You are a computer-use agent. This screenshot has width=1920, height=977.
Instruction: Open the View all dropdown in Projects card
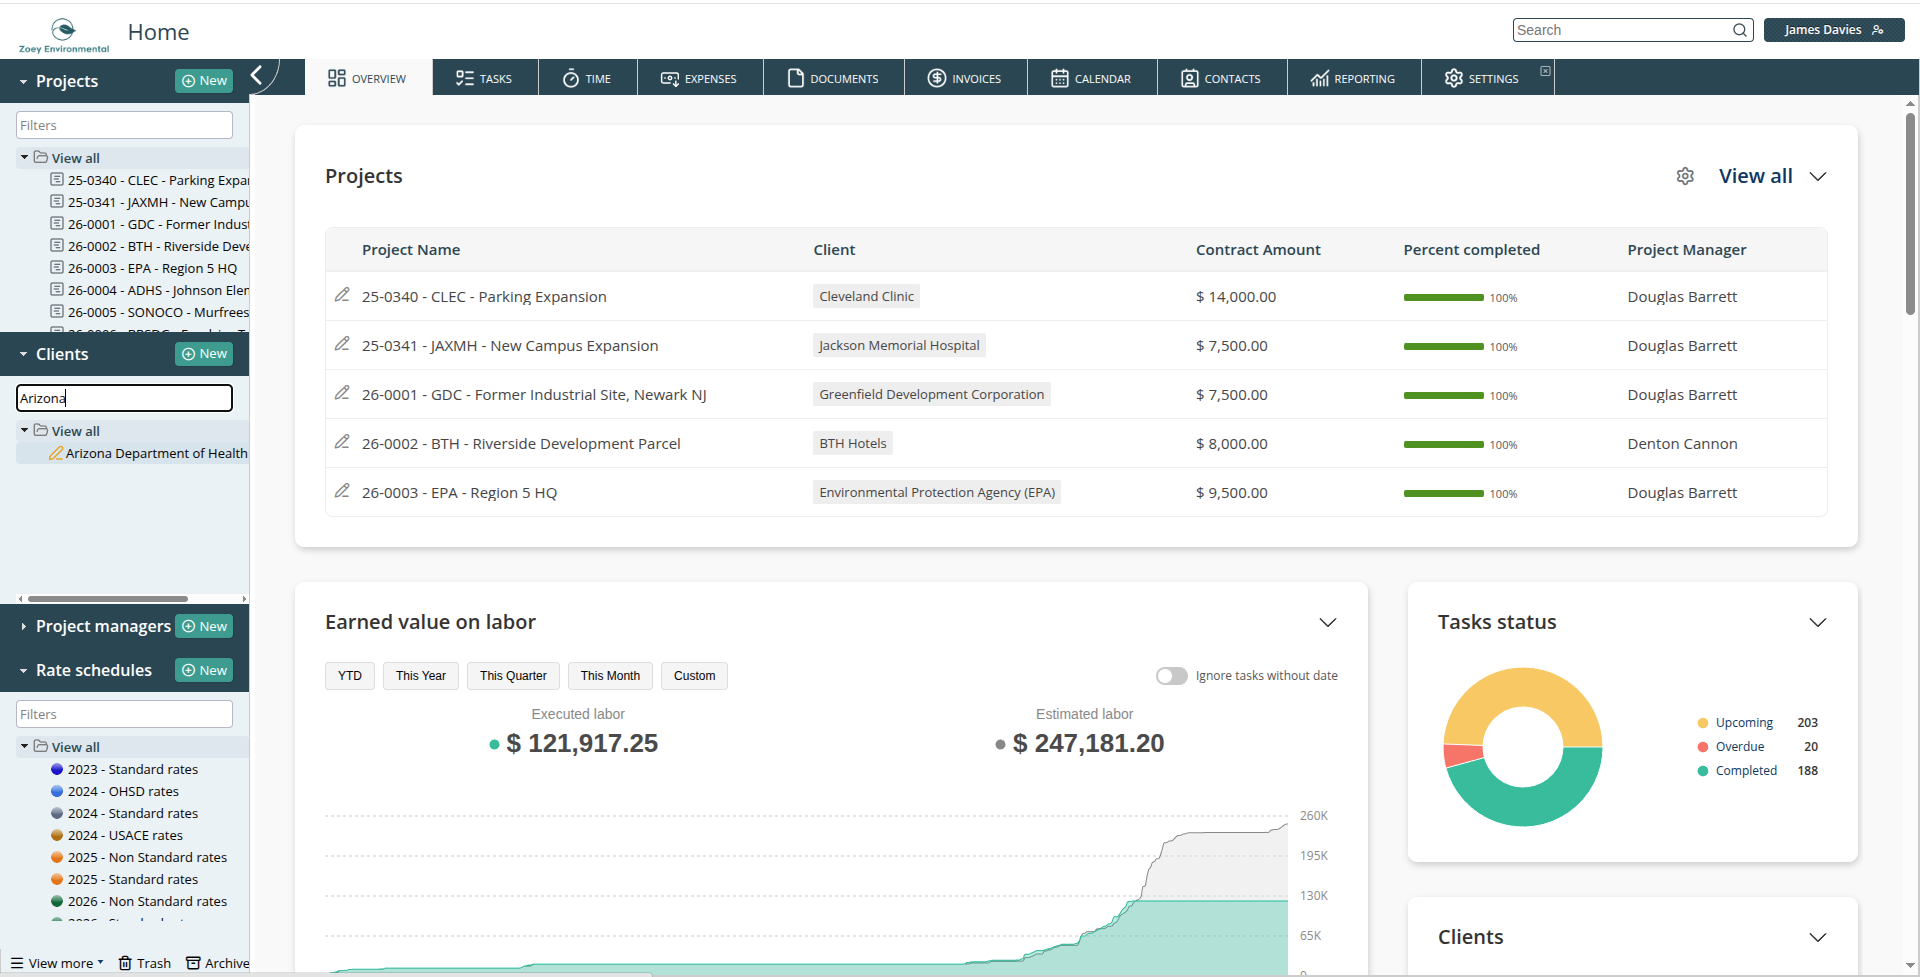1772,176
